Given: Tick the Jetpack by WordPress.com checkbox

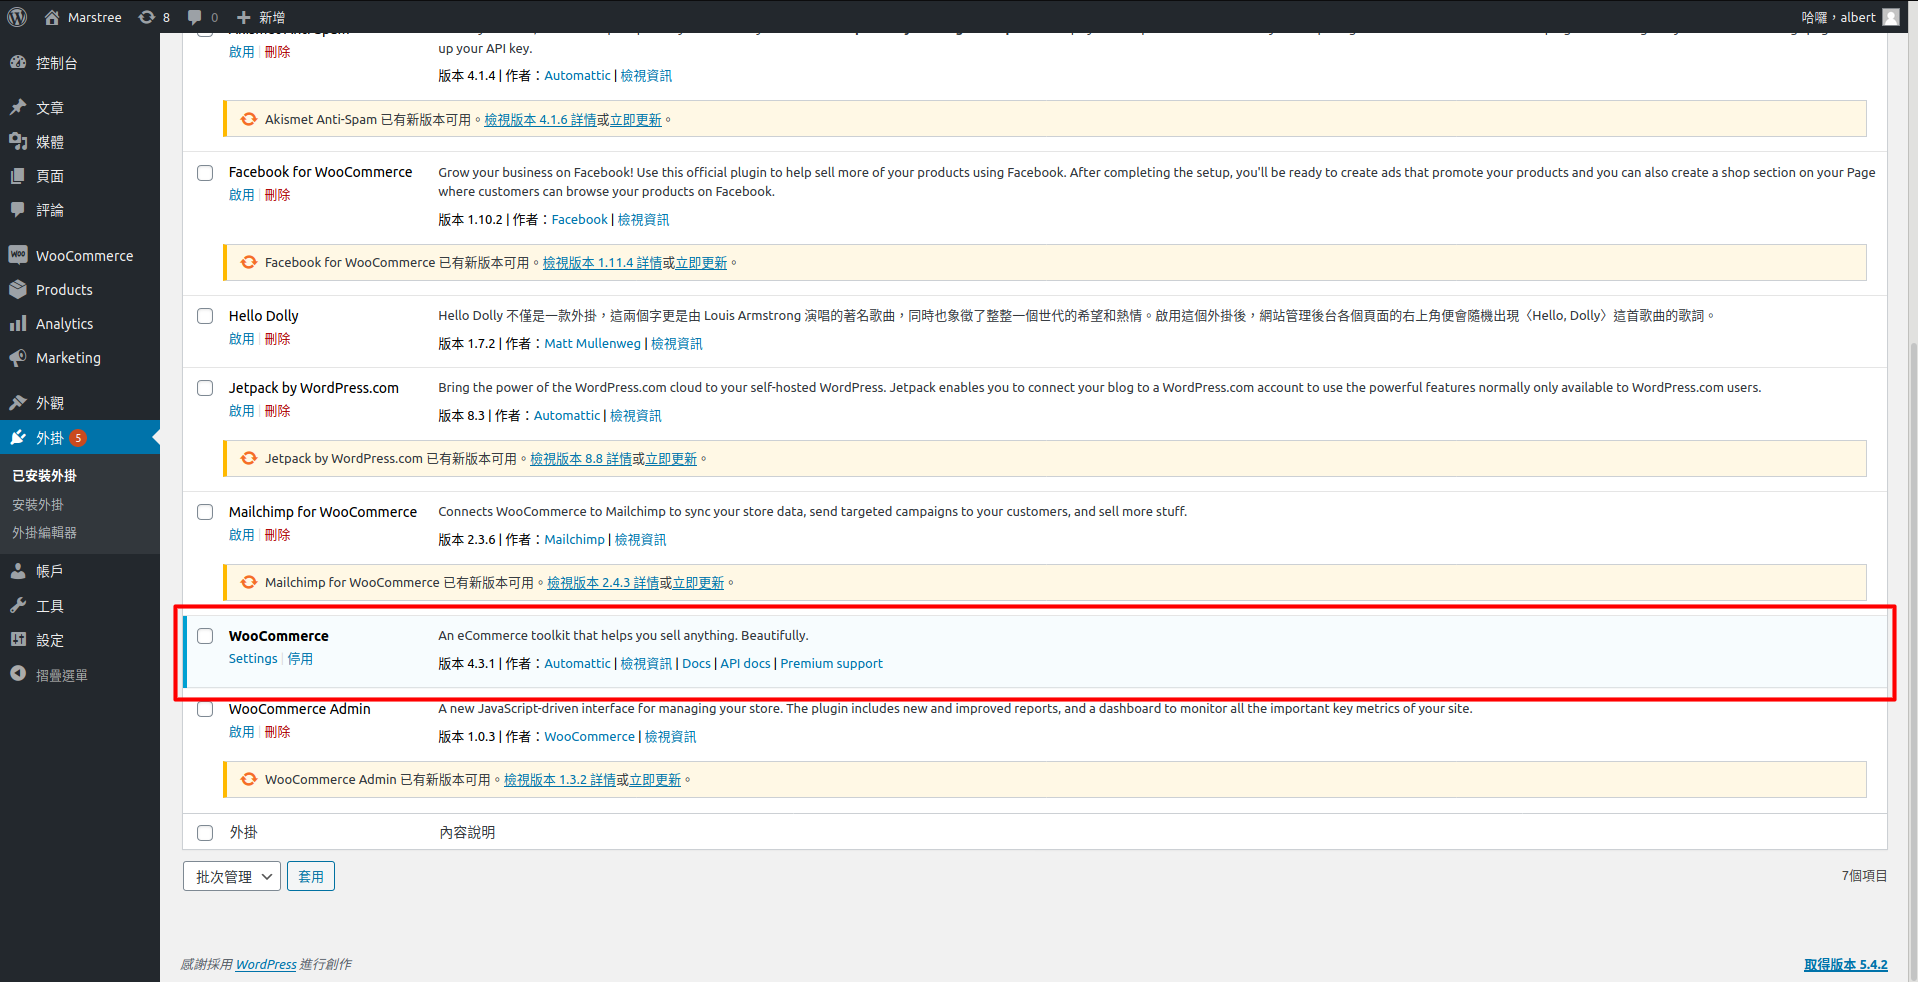Looking at the screenshot, I should pyautogui.click(x=205, y=388).
